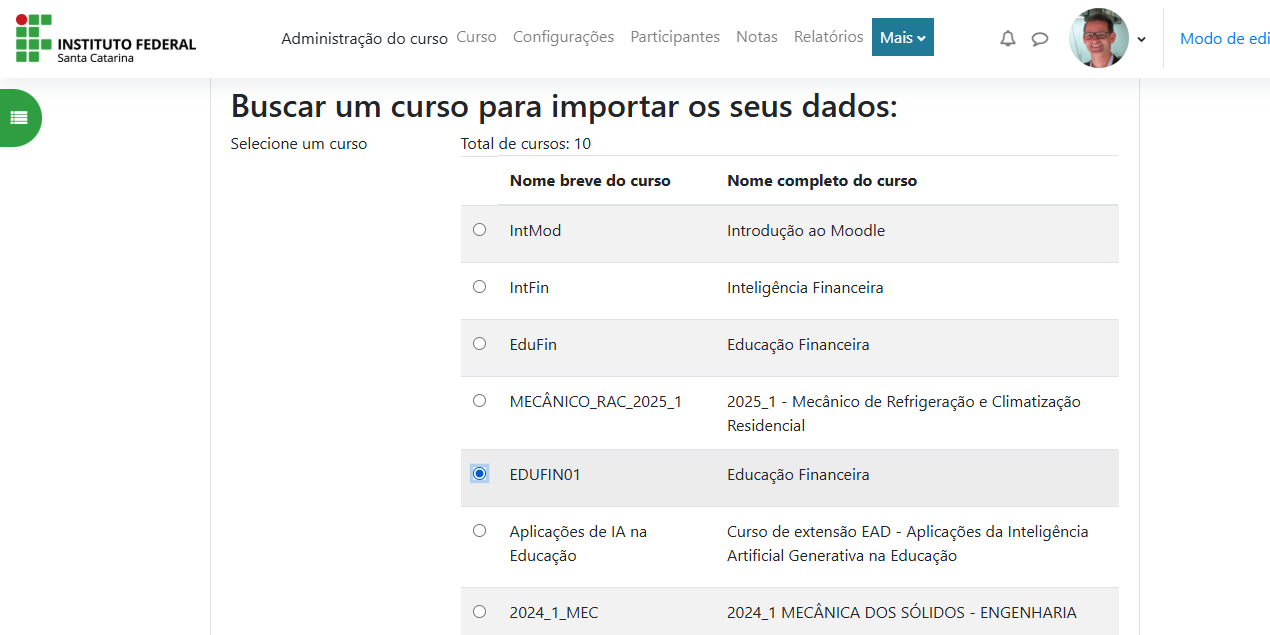Go to the Curso tab
The width and height of the screenshot is (1270, 635).
click(476, 37)
